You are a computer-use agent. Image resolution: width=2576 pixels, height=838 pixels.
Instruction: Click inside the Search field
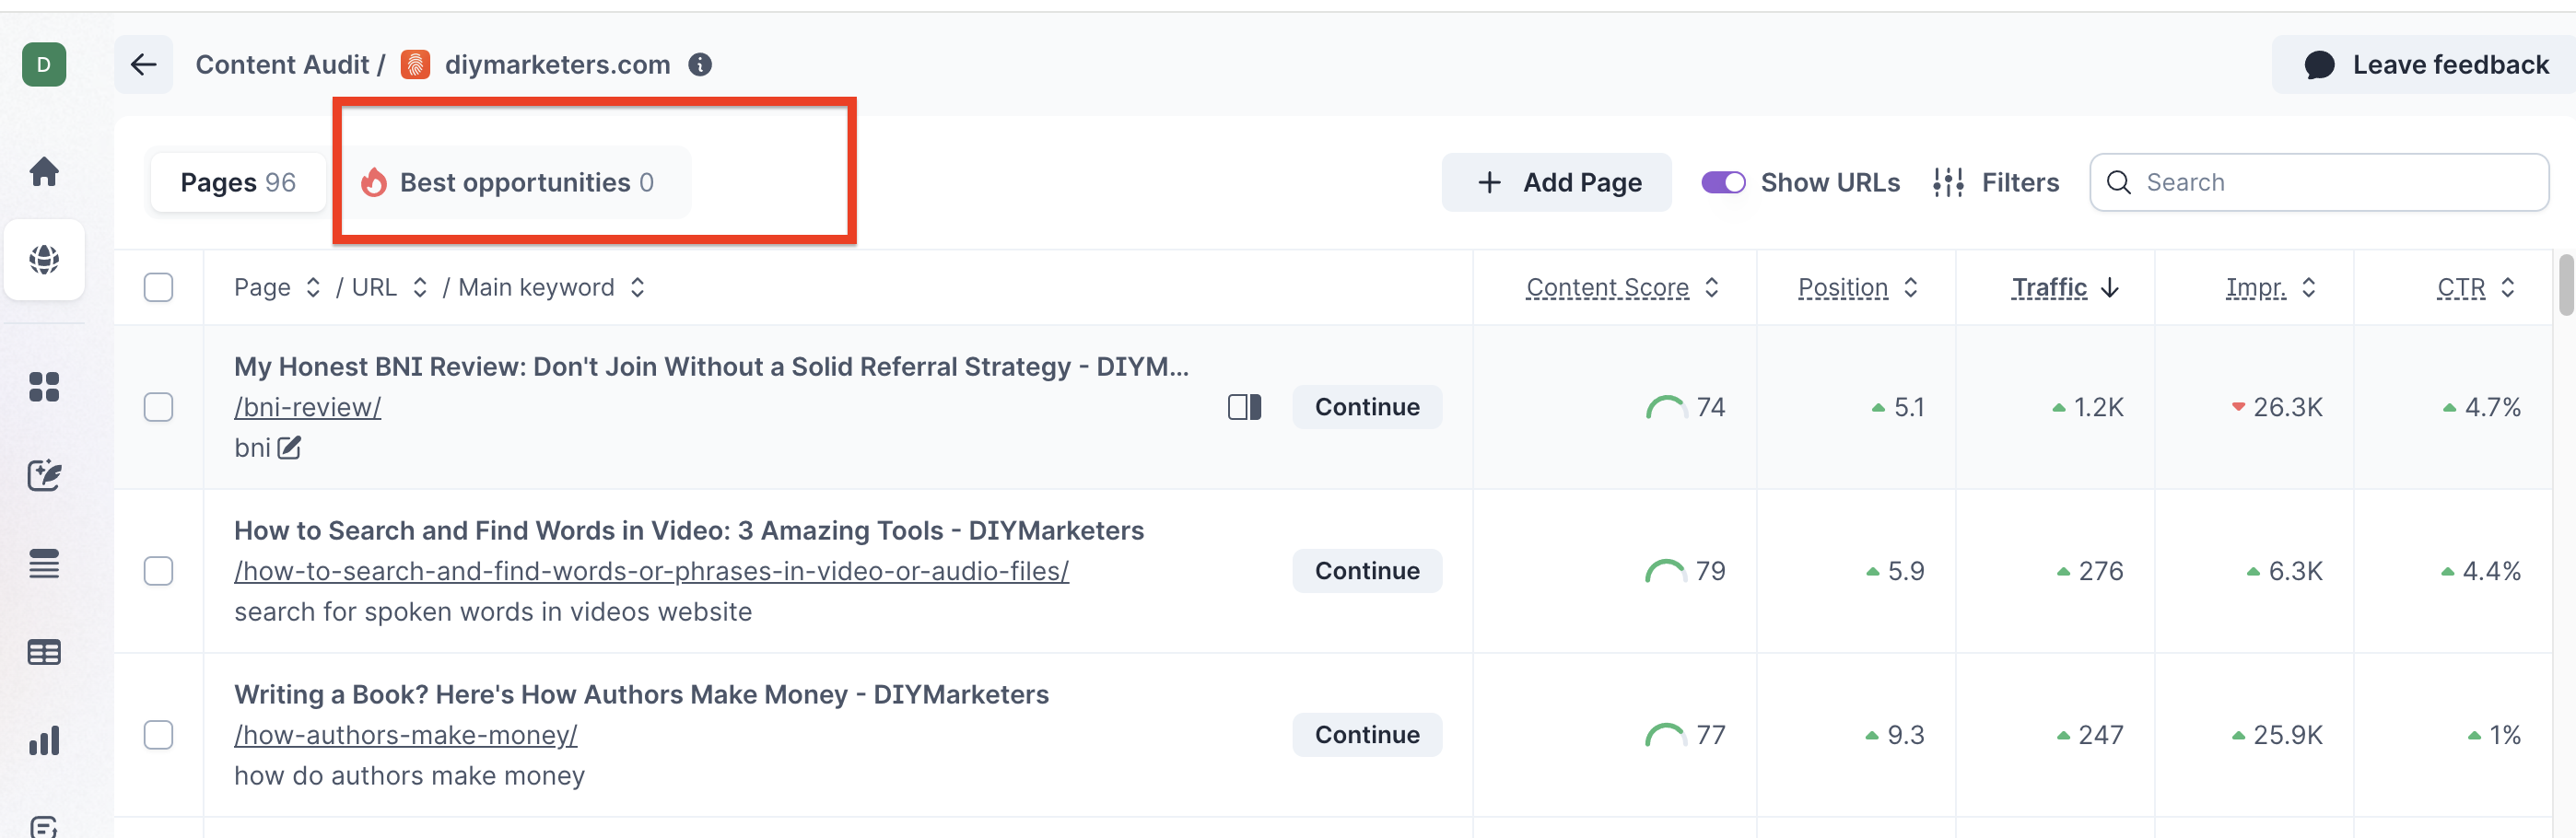click(2318, 182)
